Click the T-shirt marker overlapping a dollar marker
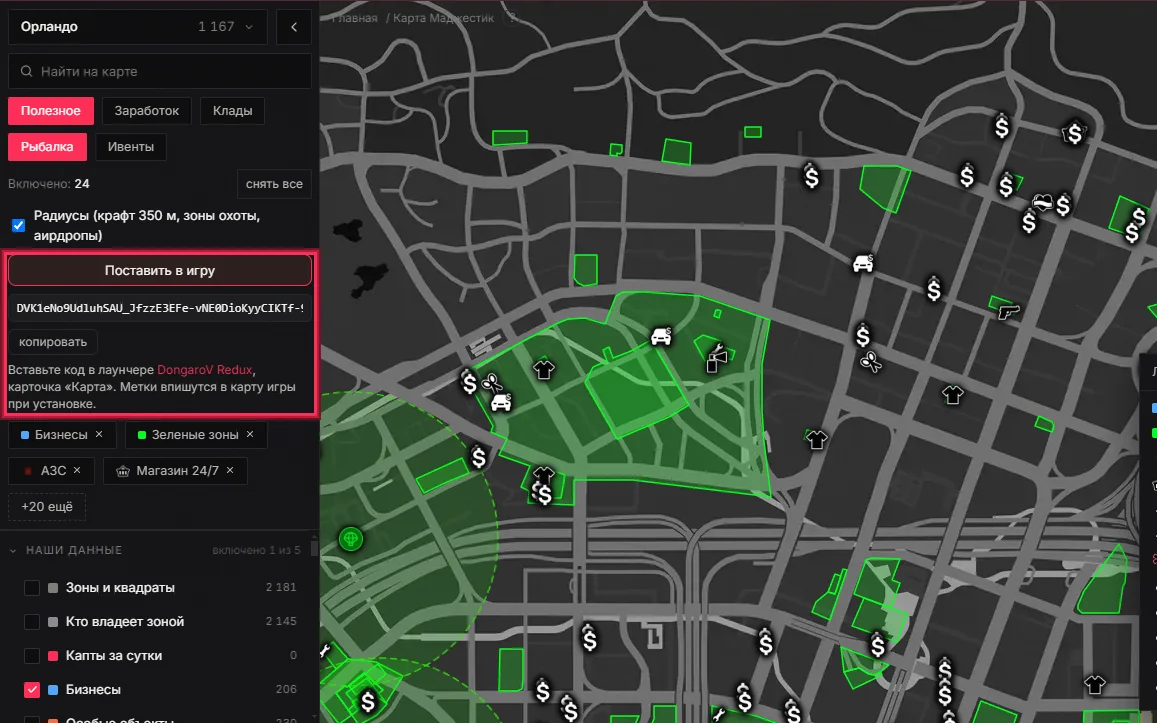The width and height of the screenshot is (1157, 723). pos(544,474)
